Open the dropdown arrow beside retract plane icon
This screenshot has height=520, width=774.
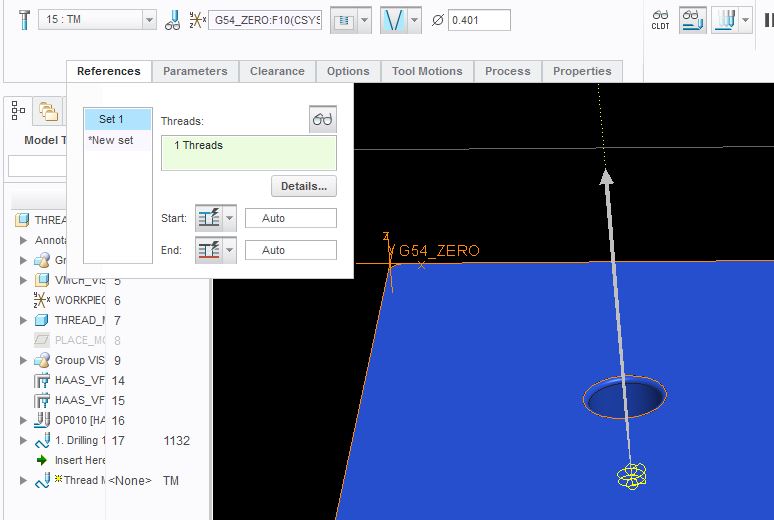364,20
